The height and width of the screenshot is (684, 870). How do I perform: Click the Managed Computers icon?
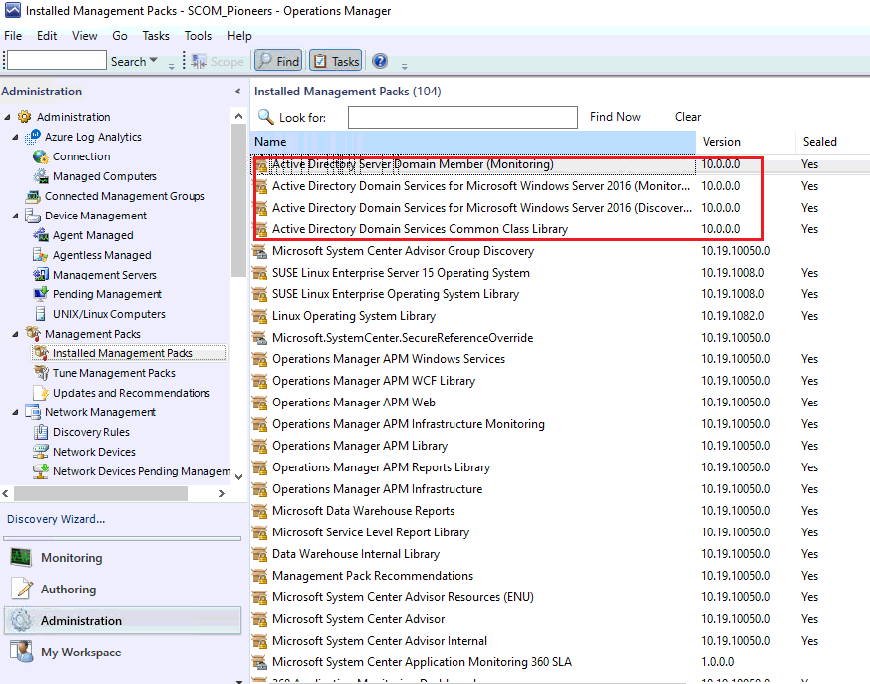(41, 176)
